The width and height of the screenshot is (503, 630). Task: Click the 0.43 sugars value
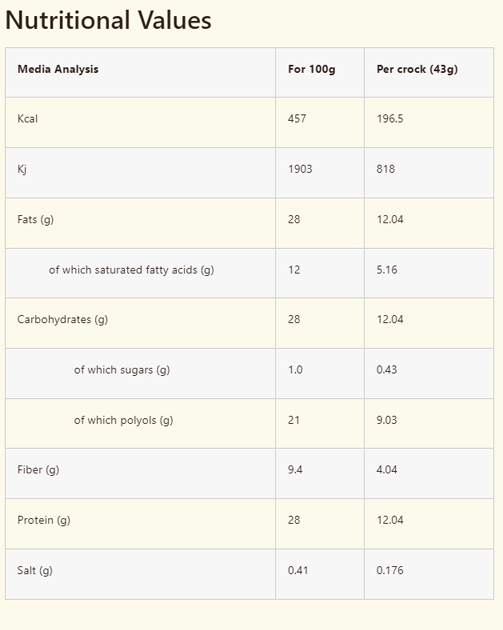[x=387, y=370]
